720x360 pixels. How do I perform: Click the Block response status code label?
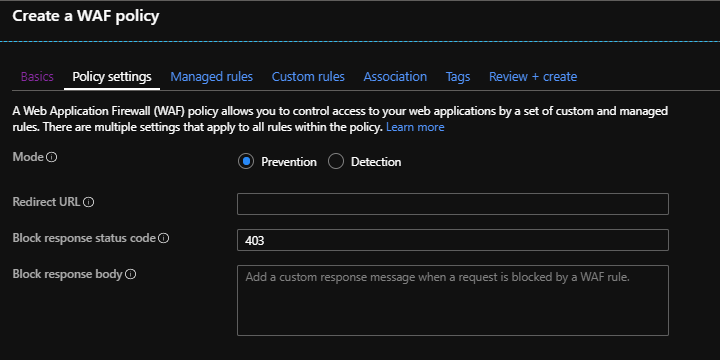point(84,238)
